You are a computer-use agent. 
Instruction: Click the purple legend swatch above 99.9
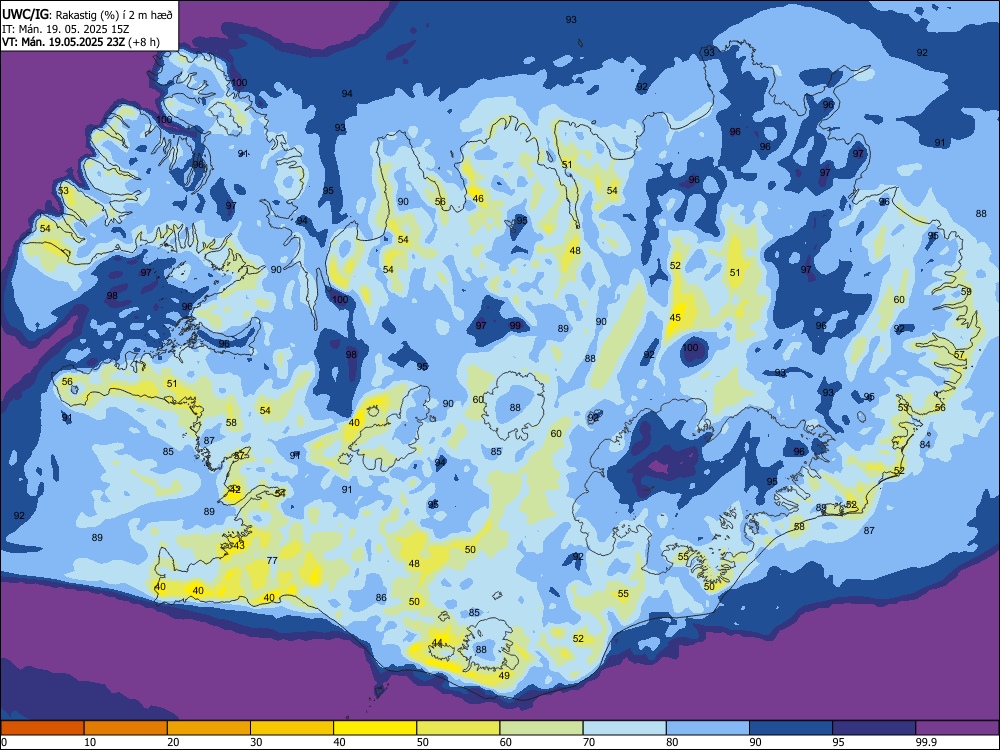957,728
